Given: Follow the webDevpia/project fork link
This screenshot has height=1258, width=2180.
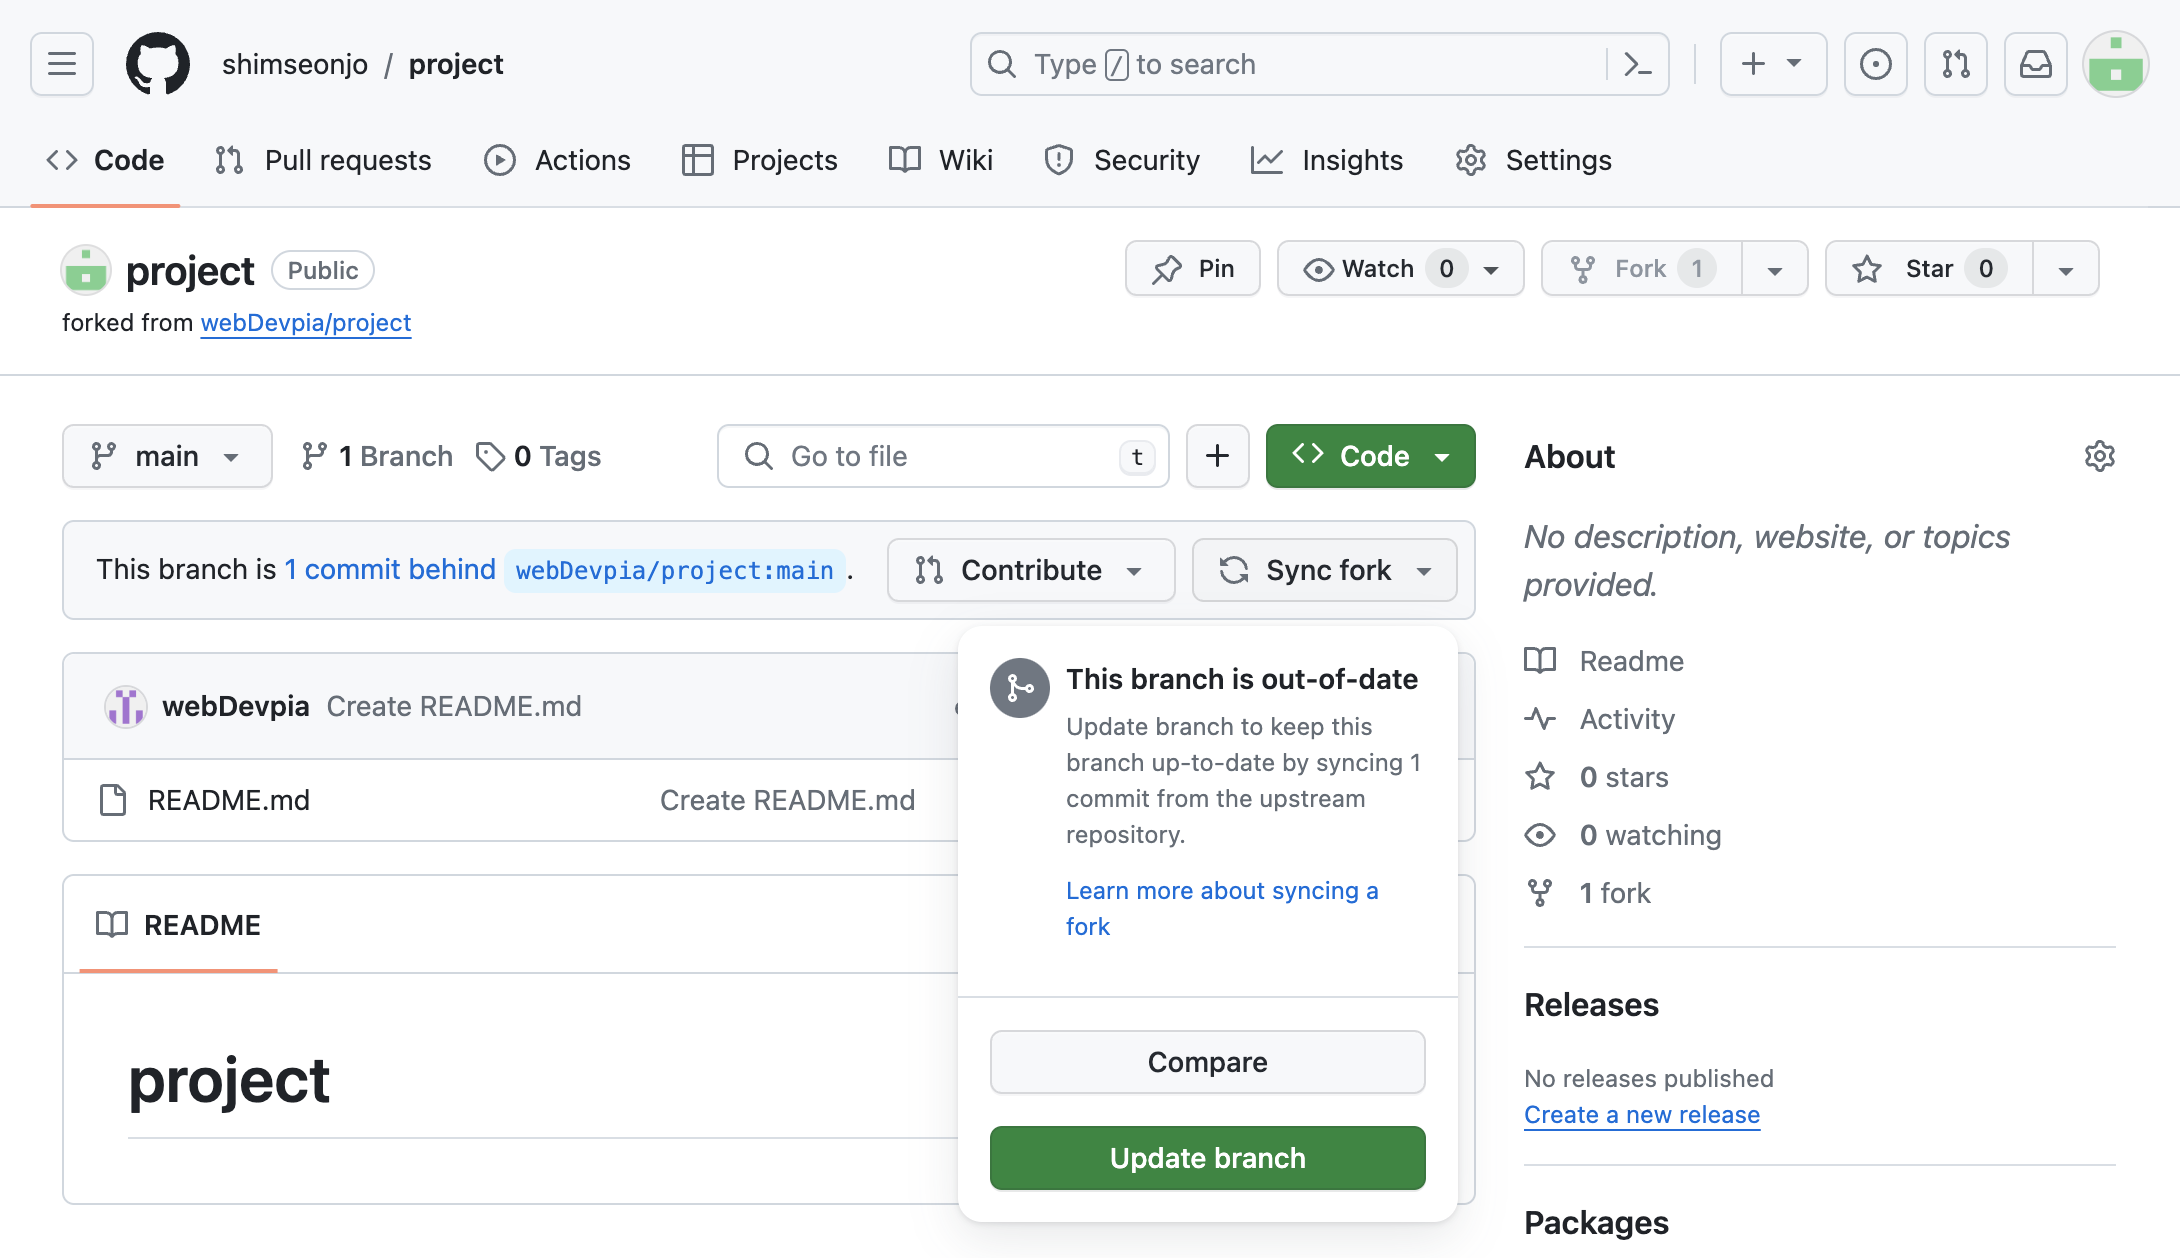Looking at the screenshot, I should point(305,323).
